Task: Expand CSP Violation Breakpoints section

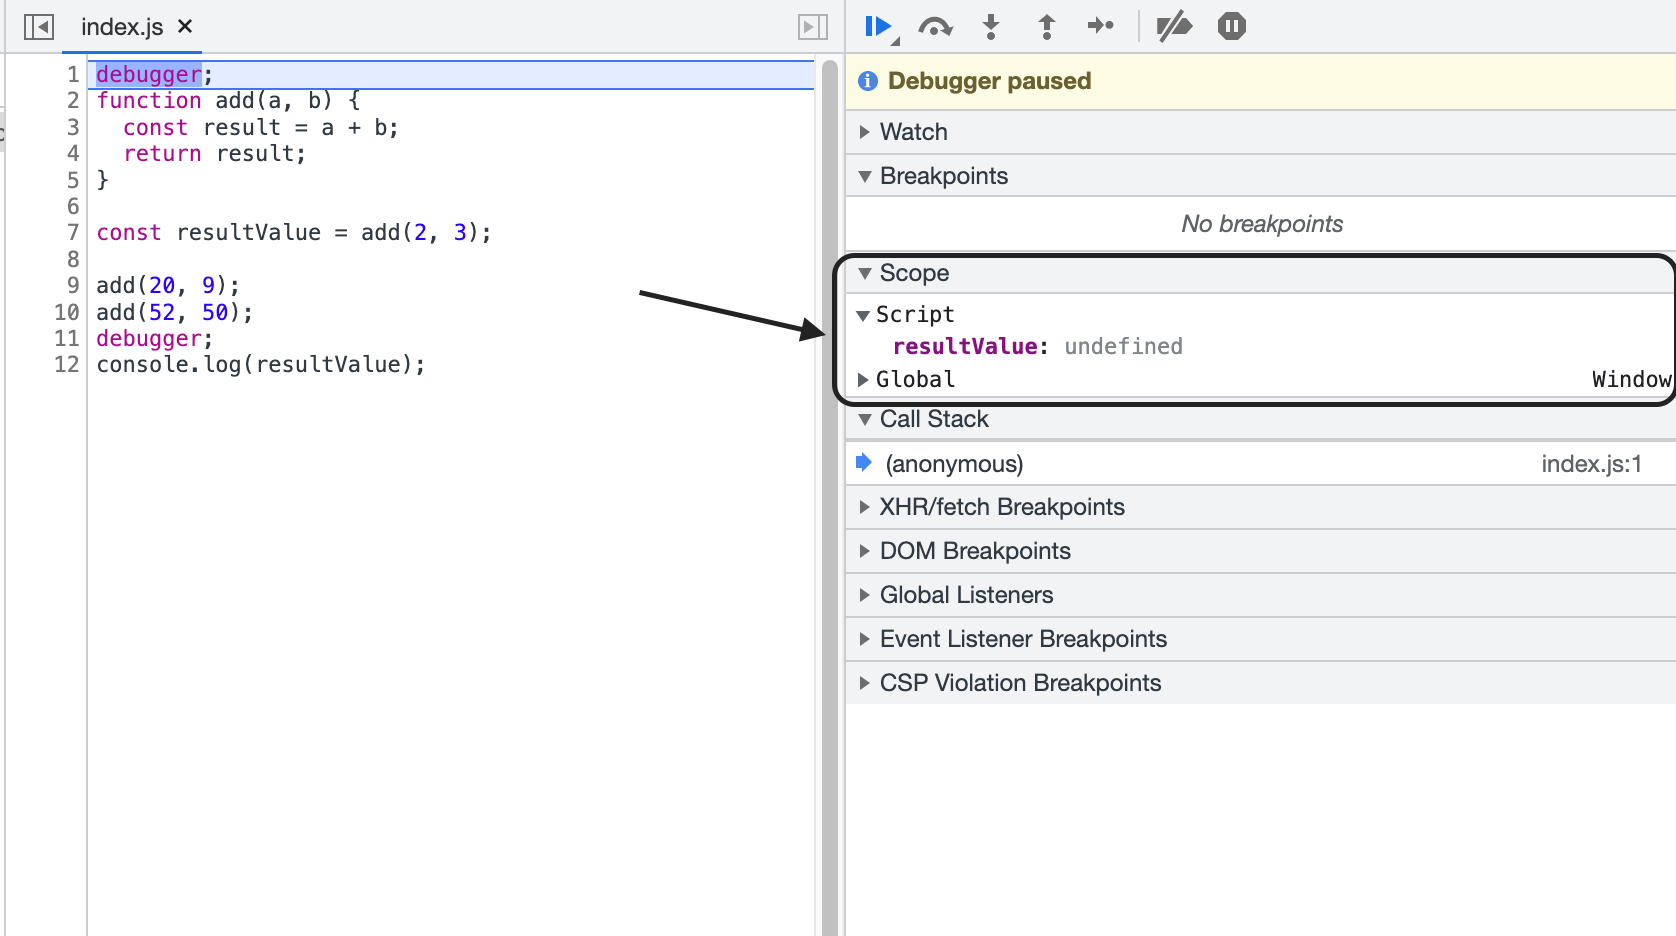Action: pyautogui.click(x=1261, y=683)
